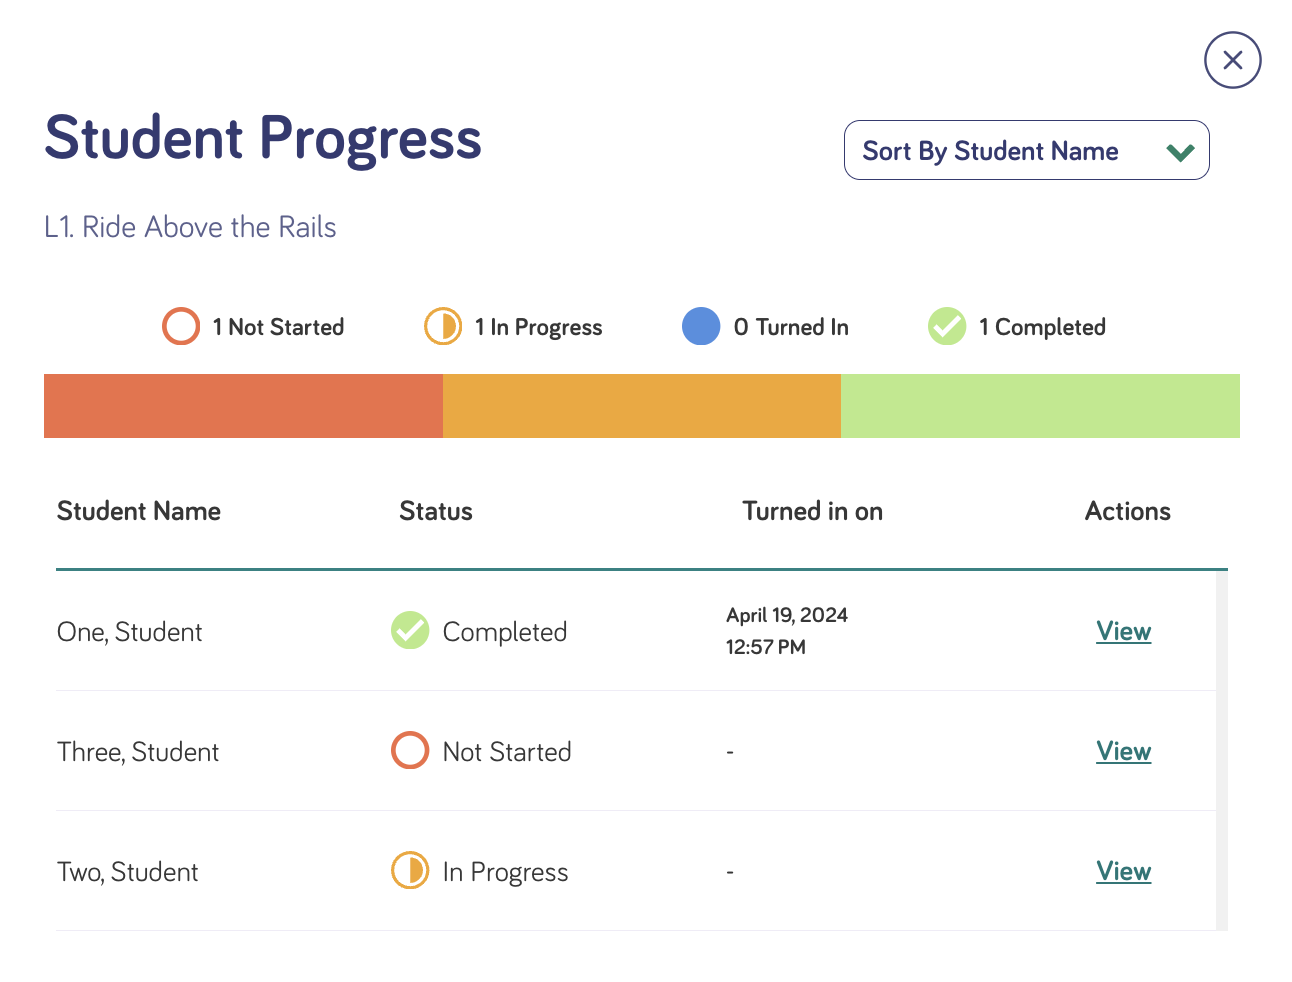
Task: Click the half-filled In Progress legend icon
Action: pos(443,326)
